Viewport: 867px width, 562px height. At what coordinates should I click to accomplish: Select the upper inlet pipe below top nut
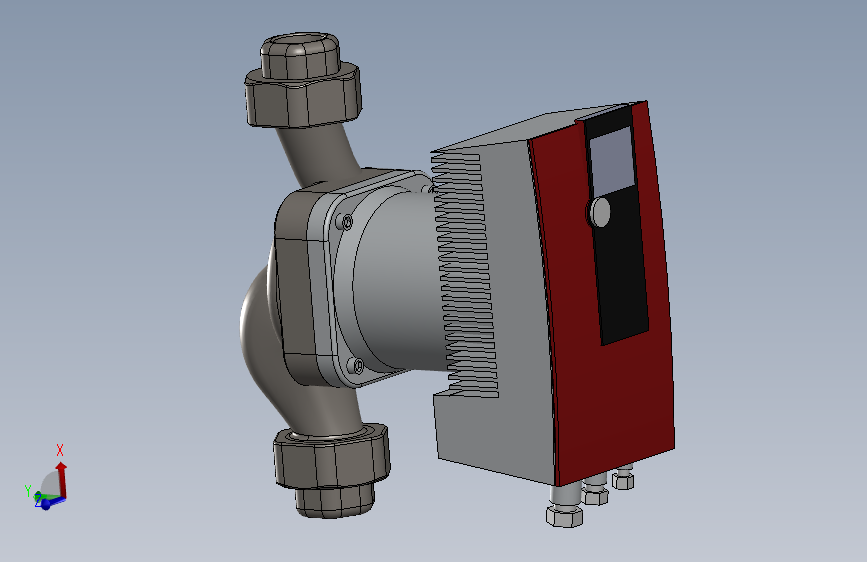(x=320, y=154)
